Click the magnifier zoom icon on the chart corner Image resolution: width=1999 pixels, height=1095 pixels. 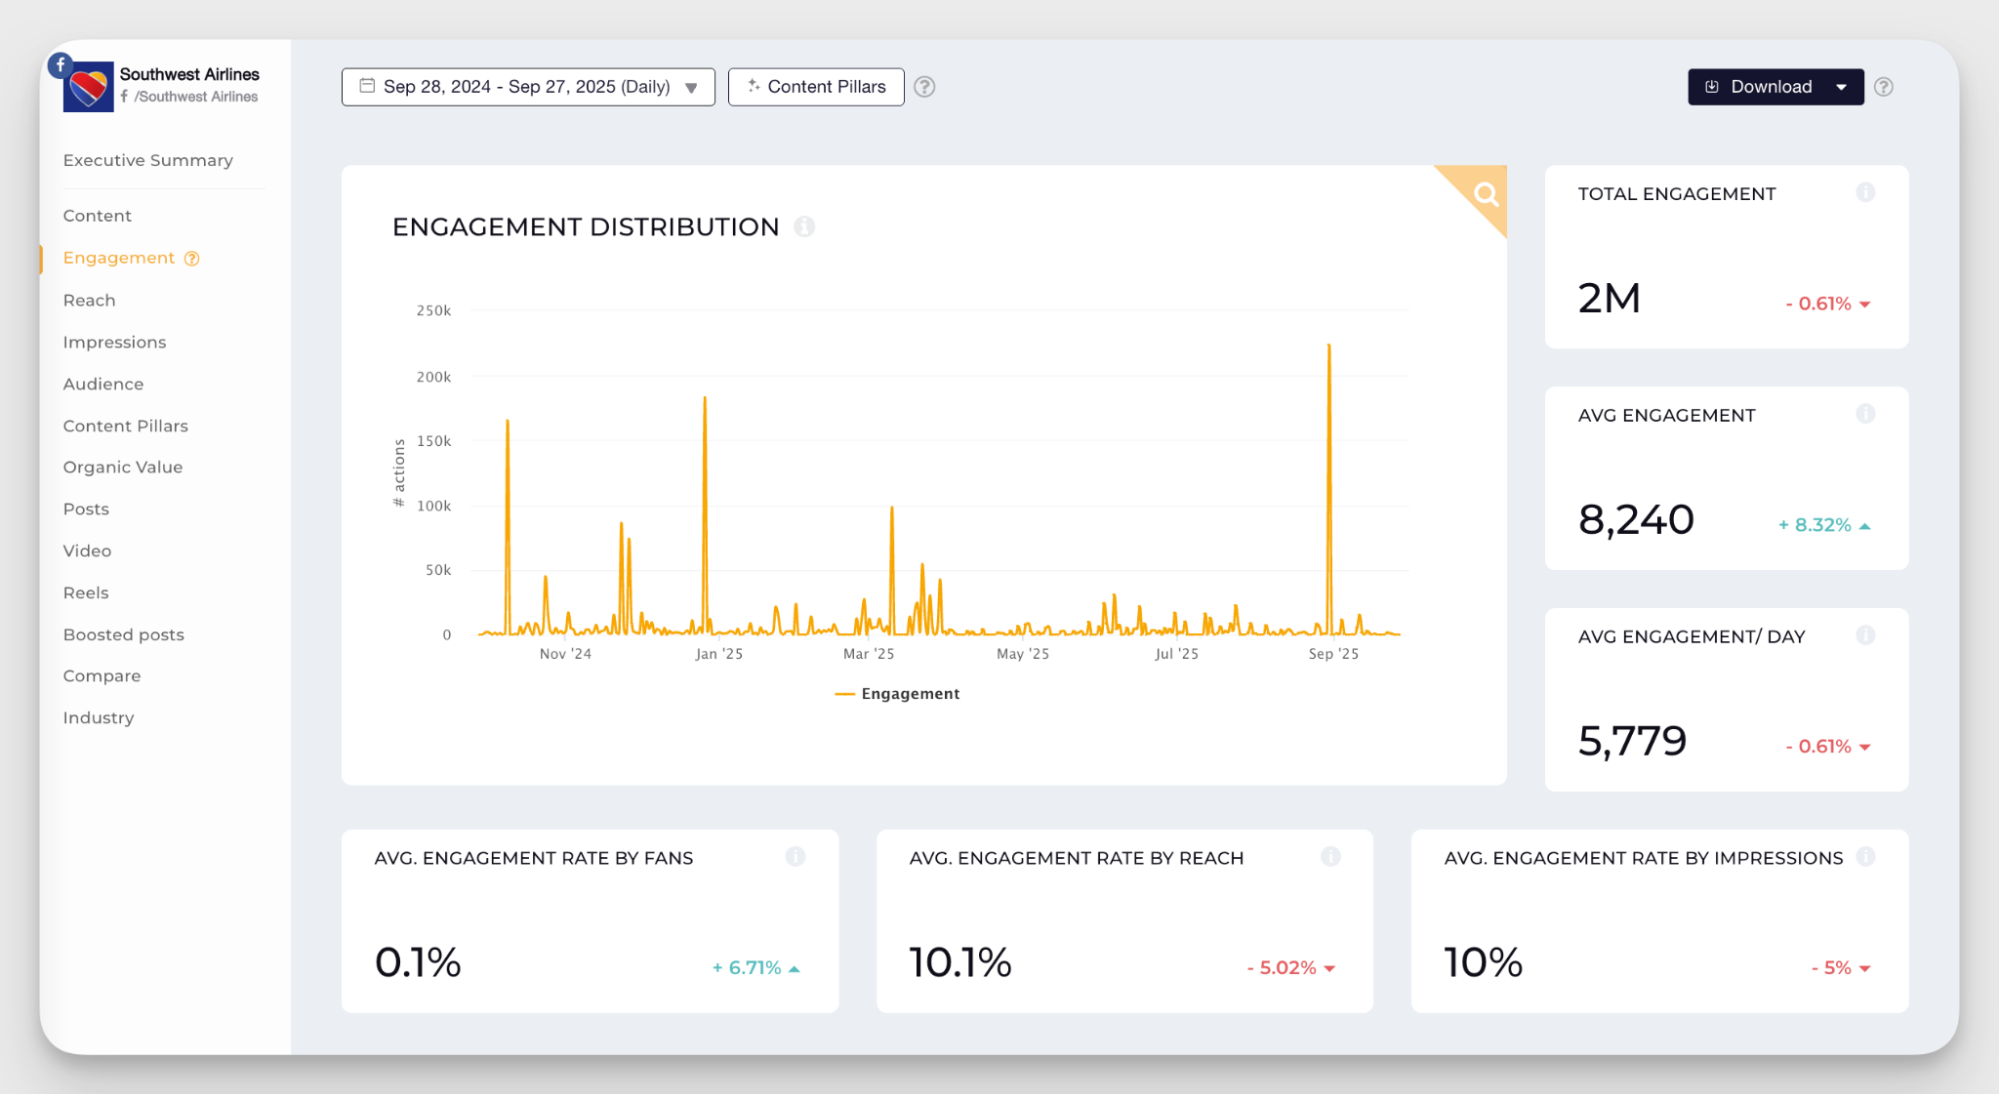pyautogui.click(x=1486, y=194)
